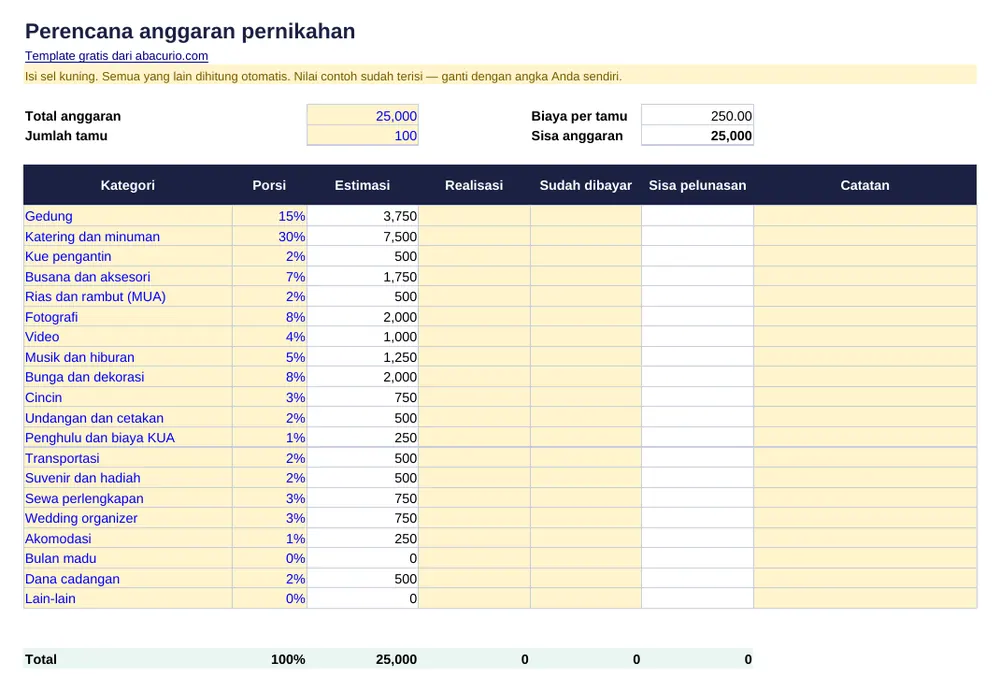Click the 15% Porsi cell for Gedung
This screenshot has height=691, width=1000.
click(x=269, y=216)
